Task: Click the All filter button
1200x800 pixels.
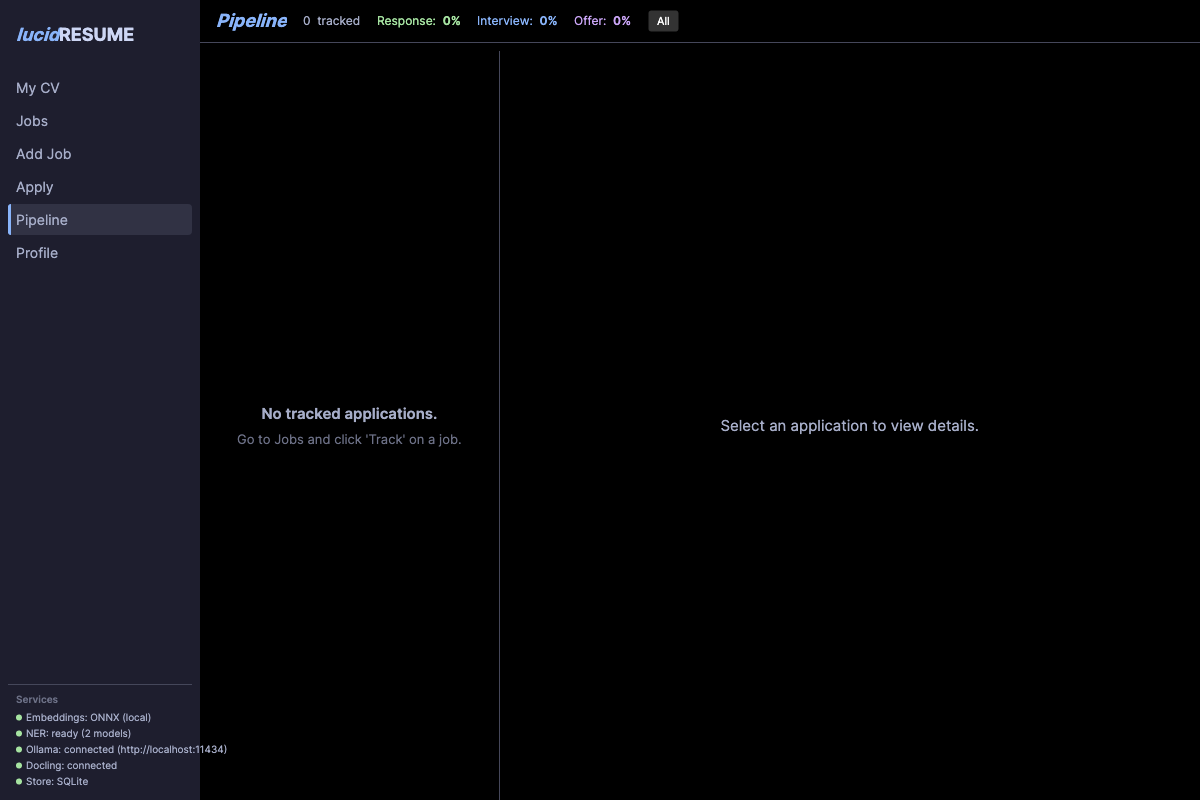Action: (663, 21)
